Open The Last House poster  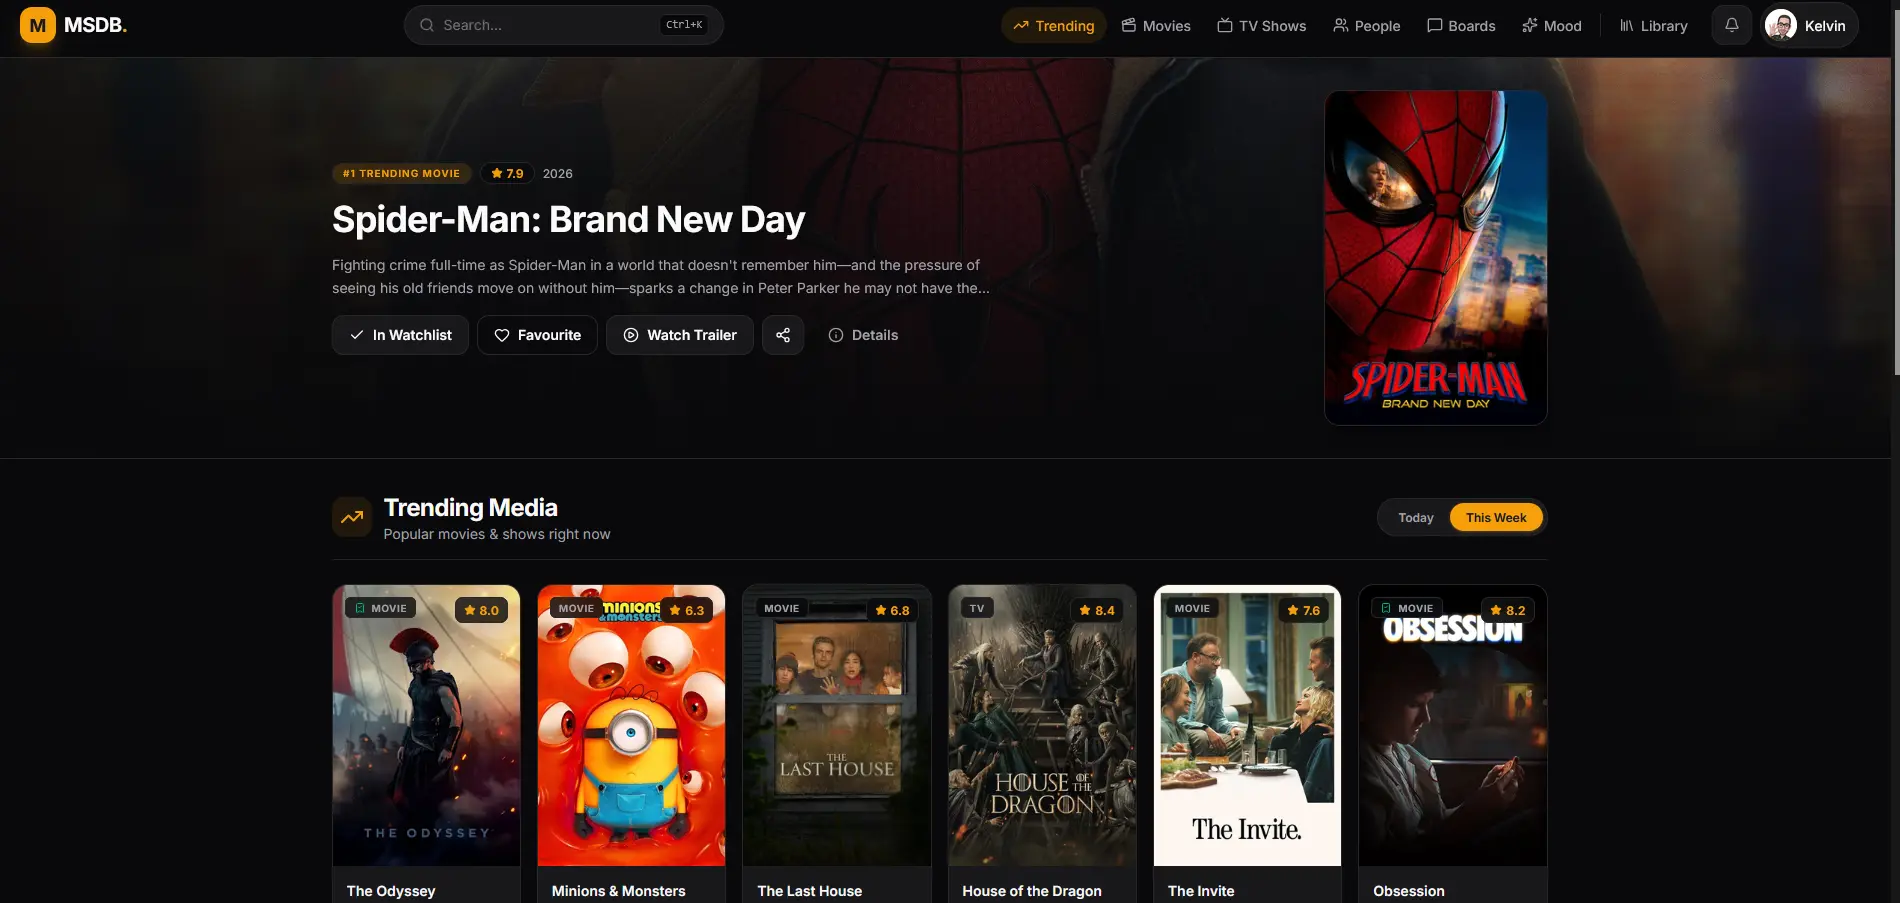coord(837,725)
